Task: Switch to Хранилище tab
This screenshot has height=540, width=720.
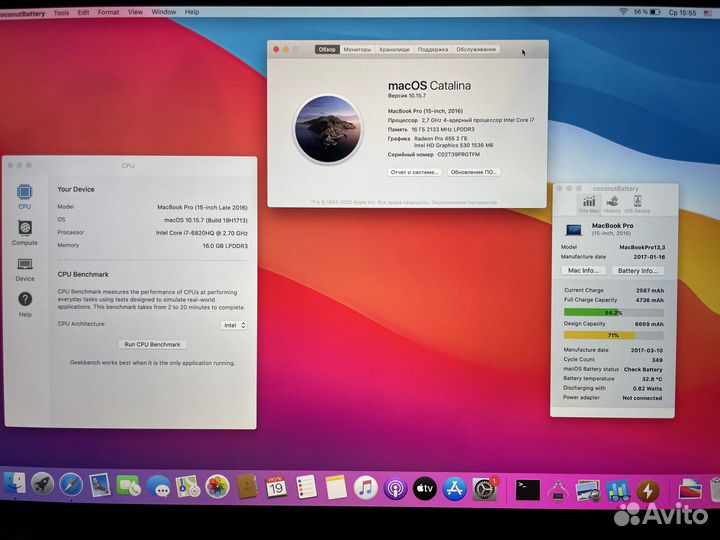Action: [x=394, y=49]
